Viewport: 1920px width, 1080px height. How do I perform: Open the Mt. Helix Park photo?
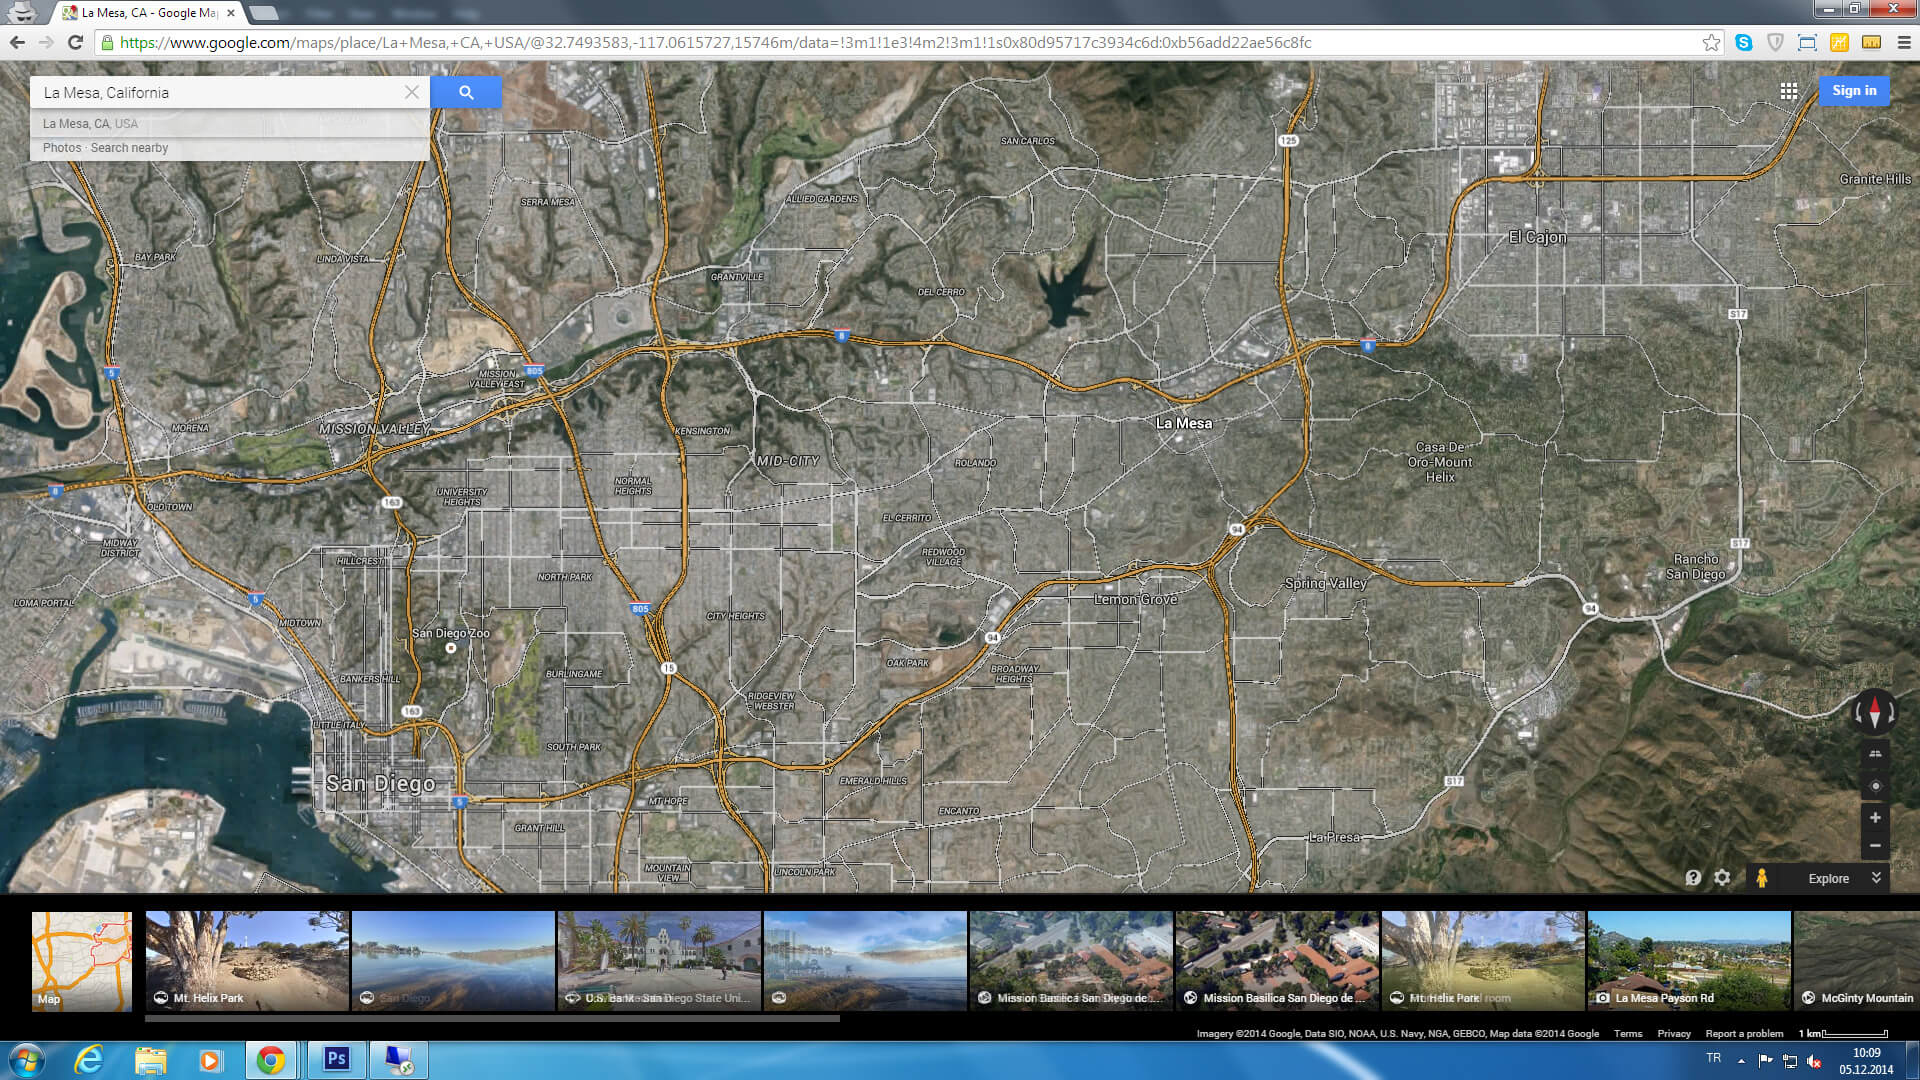tap(247, 960)
